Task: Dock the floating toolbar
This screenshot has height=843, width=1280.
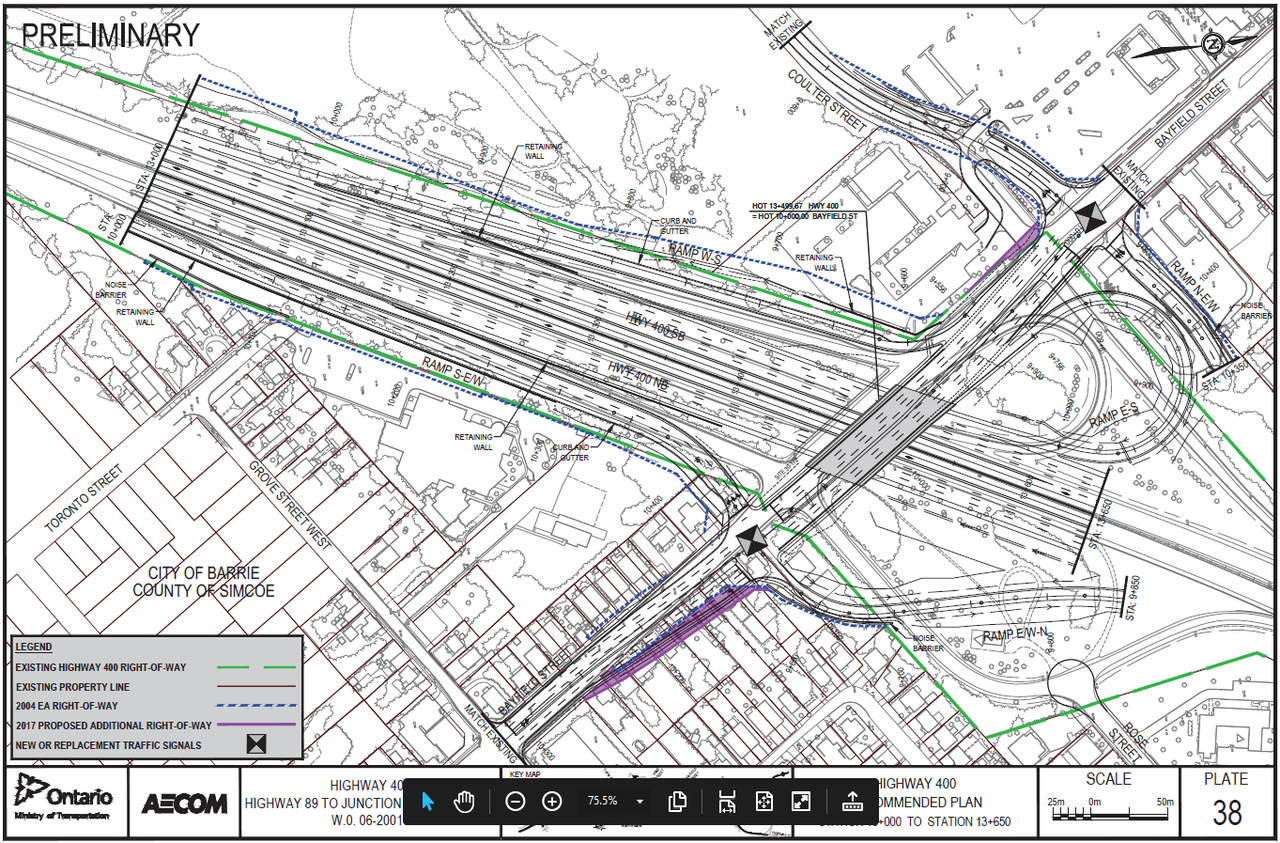Action: click(852, 801)
